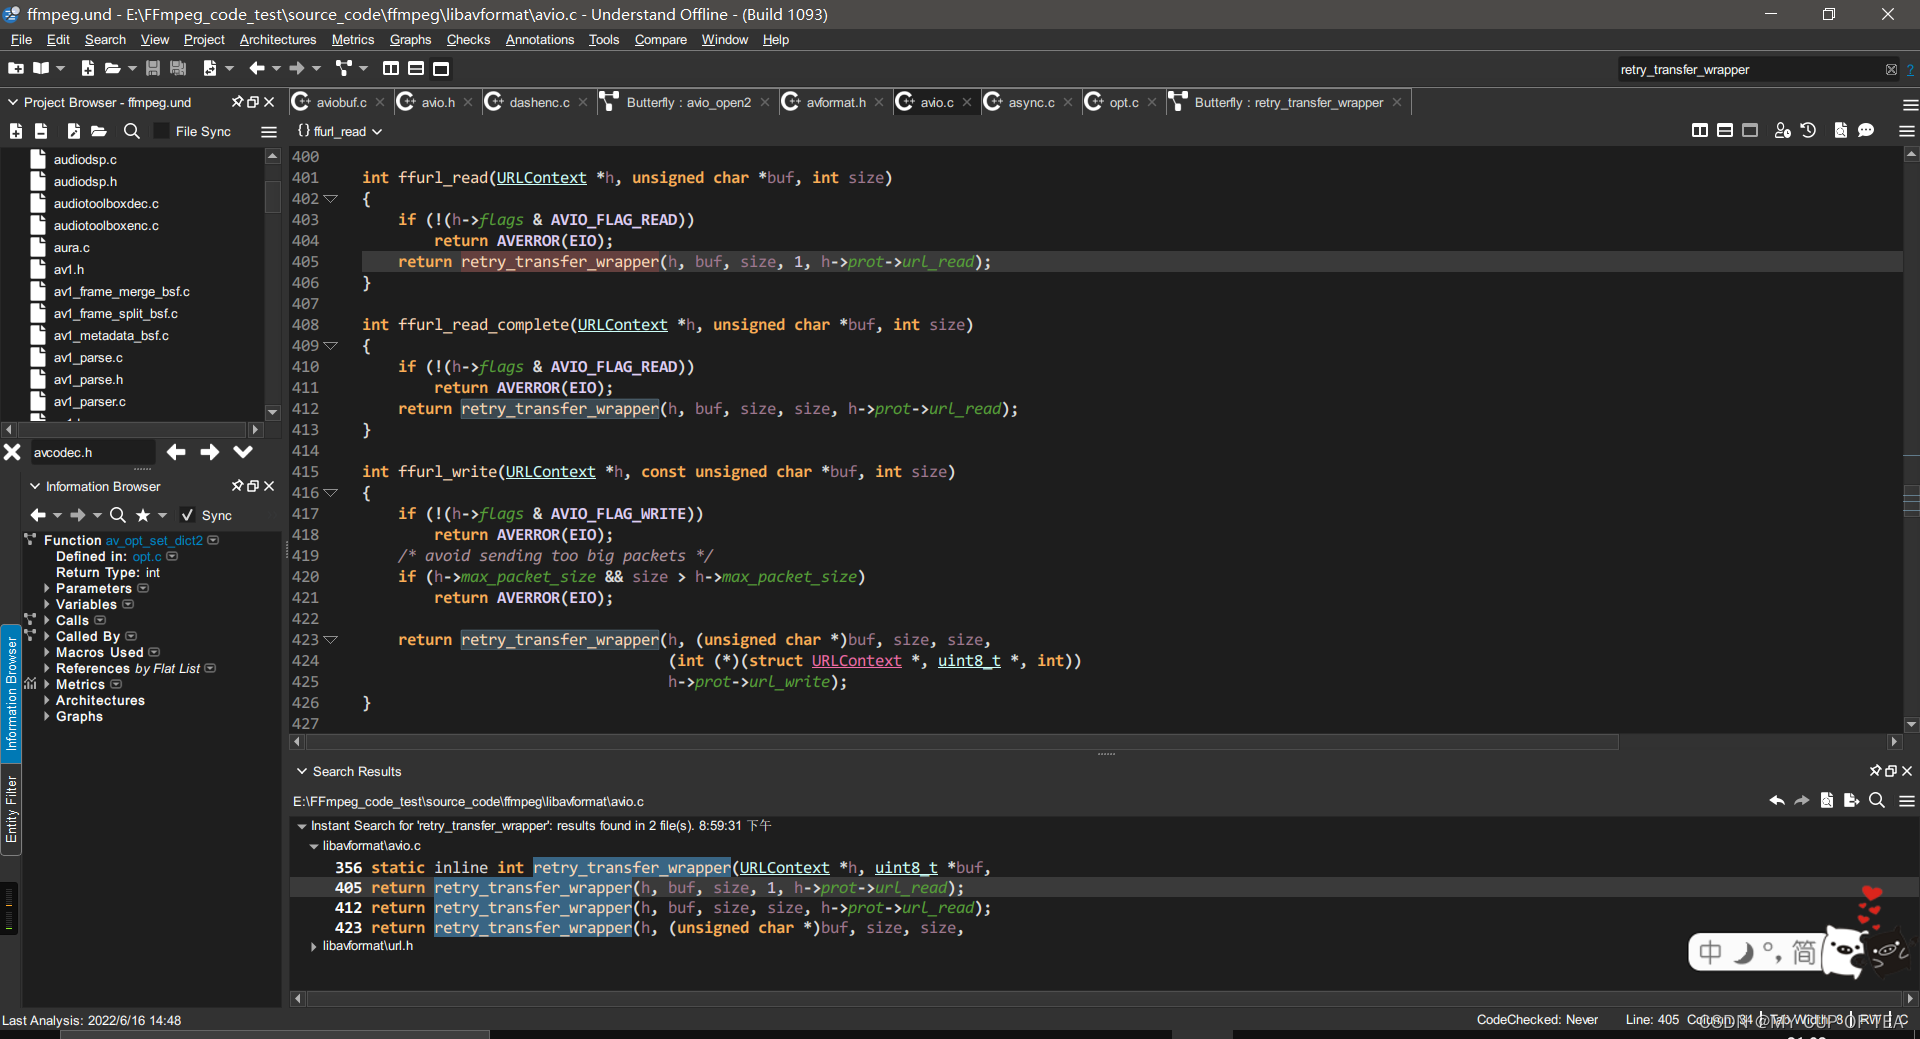Collapse code fold at line 402
The height and width of the screenshot is (1039, 1920).
pos(331,199)
